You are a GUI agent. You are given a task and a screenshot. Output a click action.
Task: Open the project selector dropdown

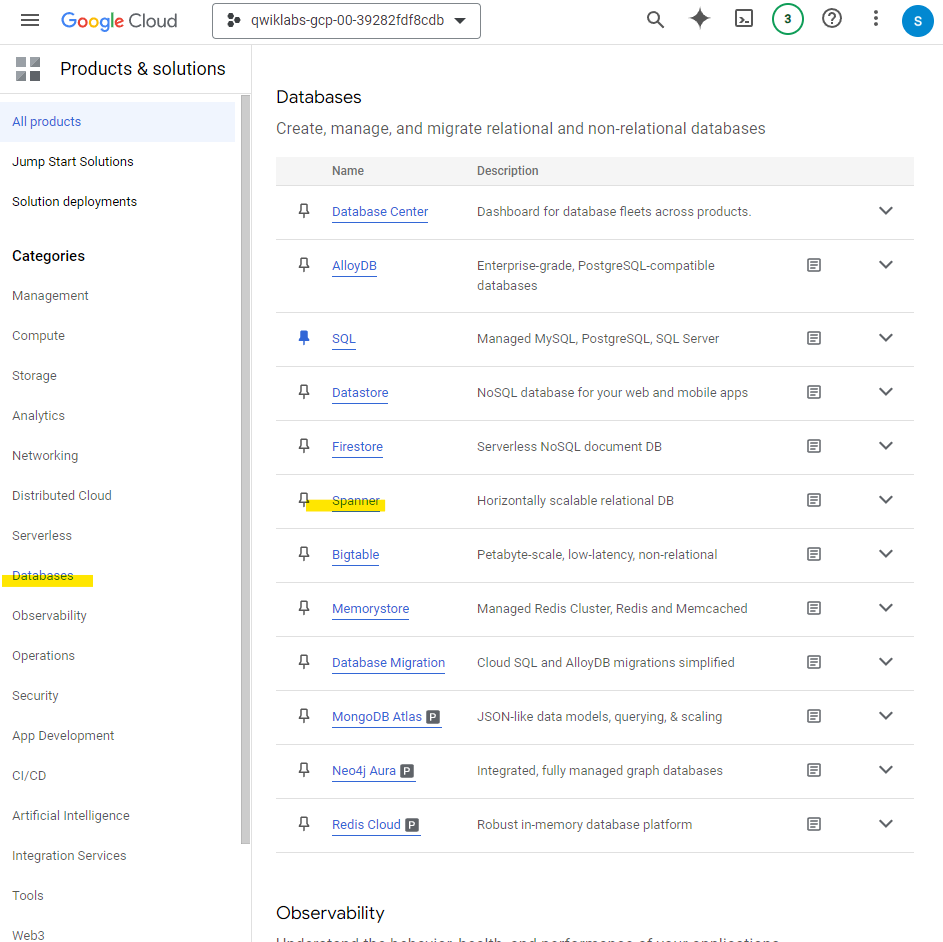click(346, 21)
